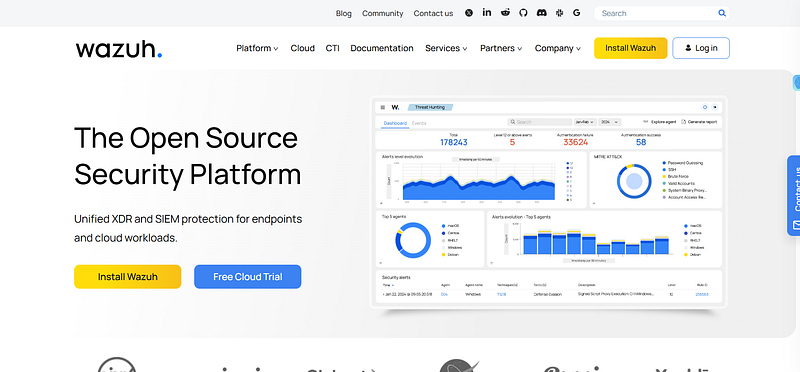Open the CTI nav item
The width and height of the screenshot is (800, 372).
pos(332,48)
